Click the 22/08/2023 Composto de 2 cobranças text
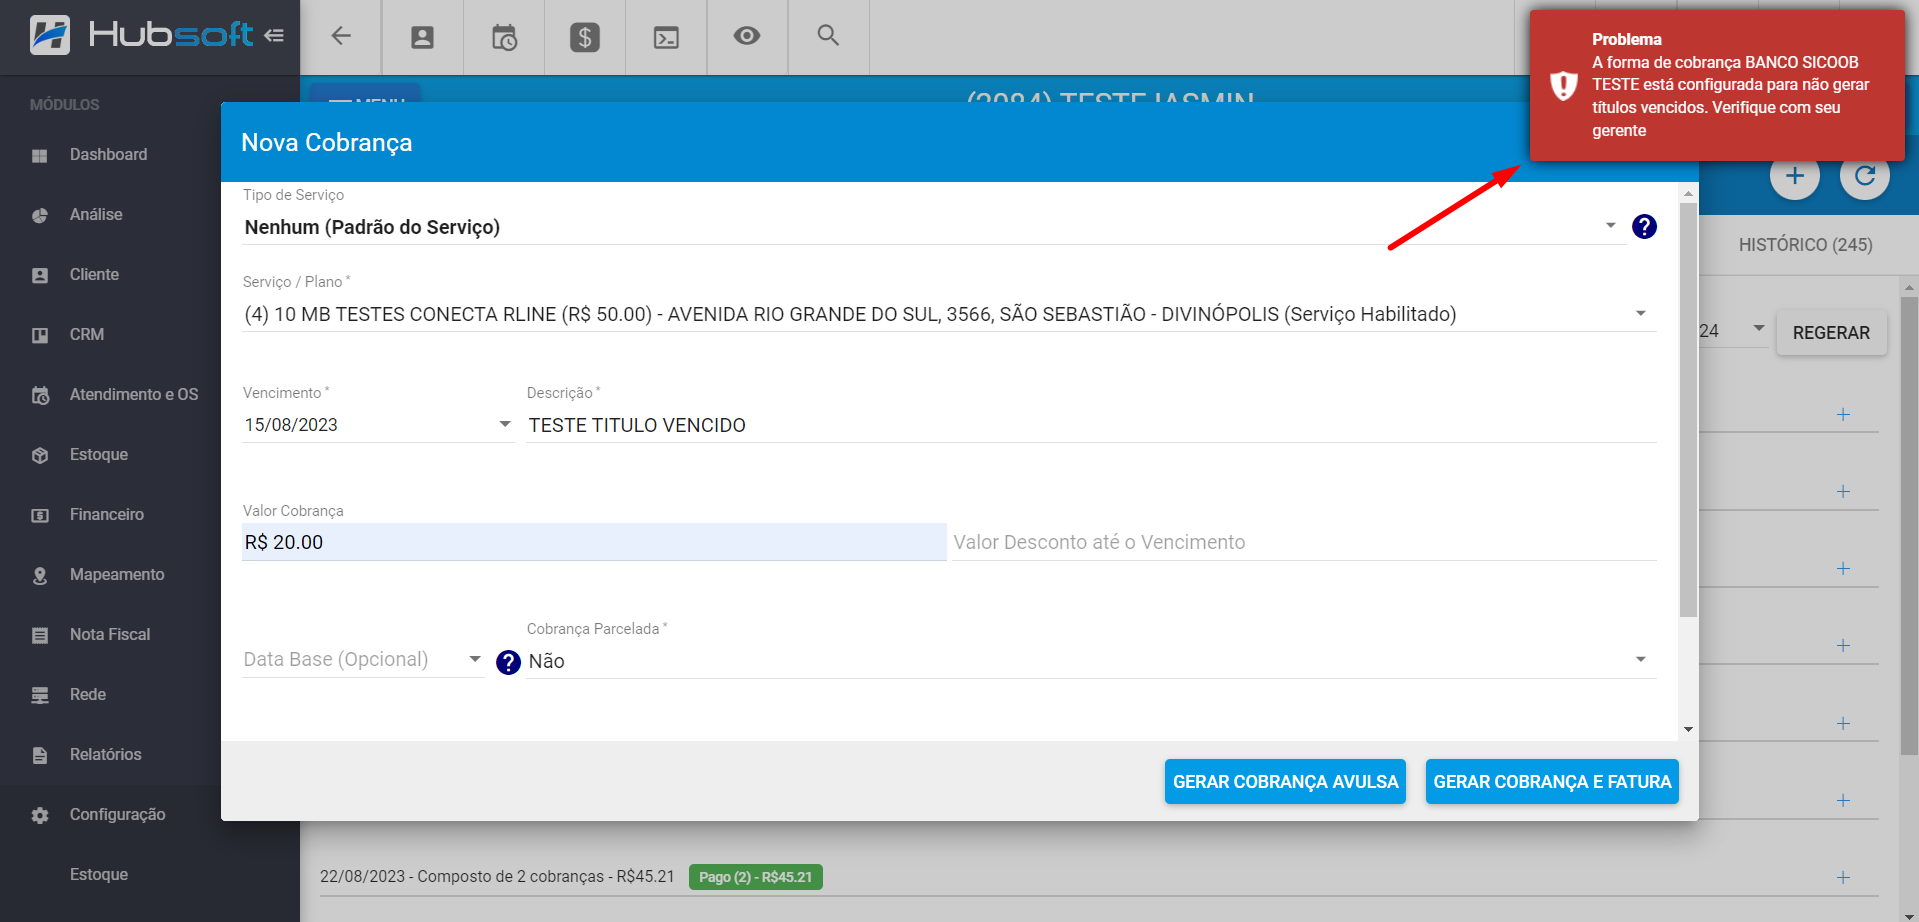This screenshot has width=1919, height=922. 497,877
